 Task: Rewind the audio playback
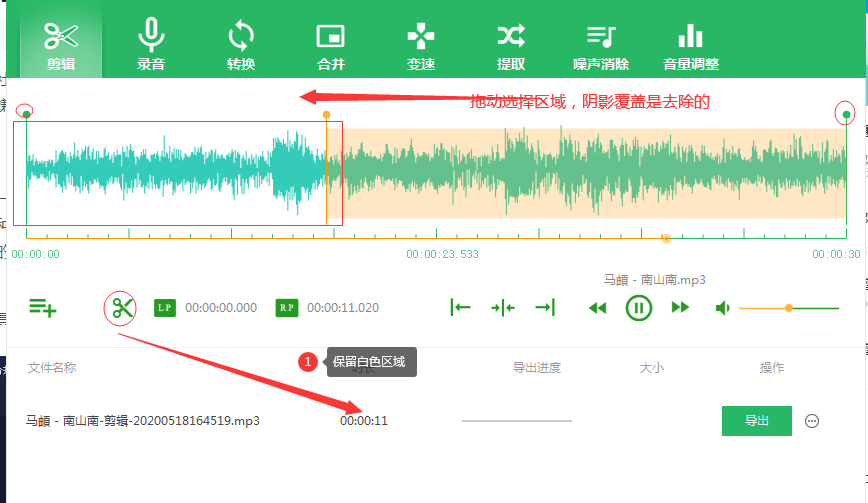click(597, 308)
